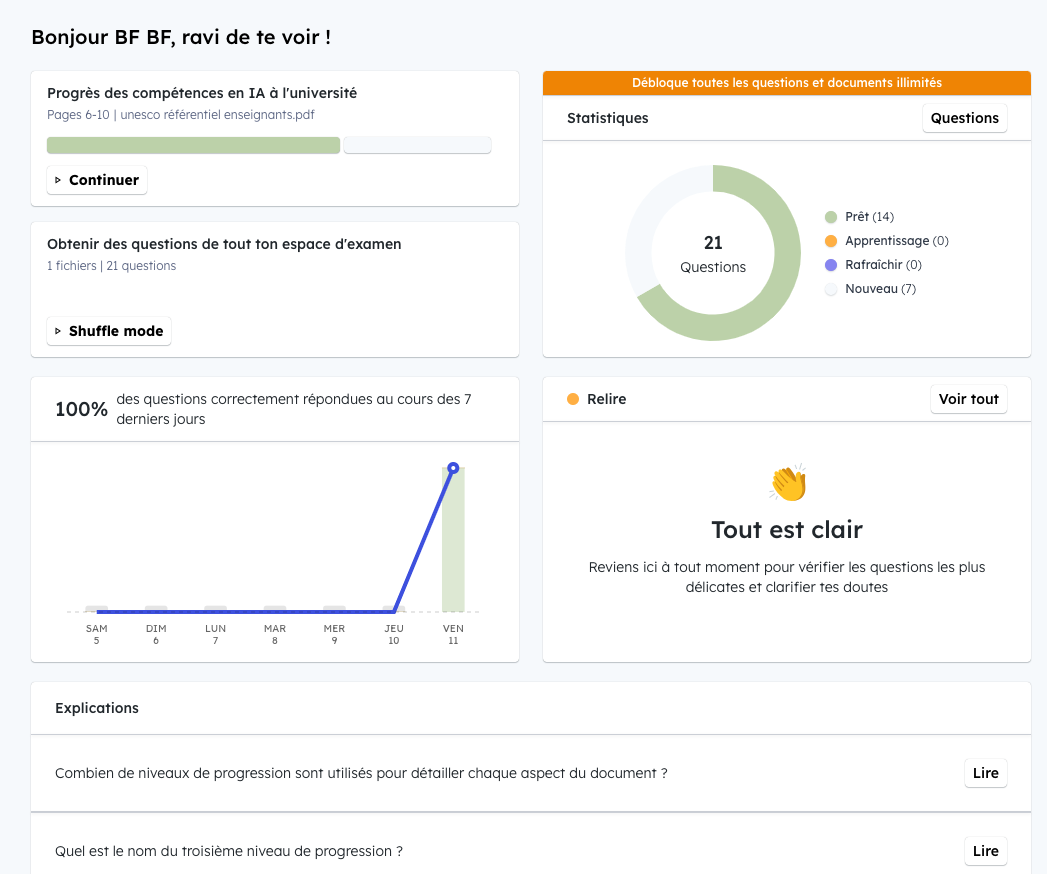Screen dimensions: 1047x874
Task: Click the donut chart center showing 21 Questions
Action: 713,254
